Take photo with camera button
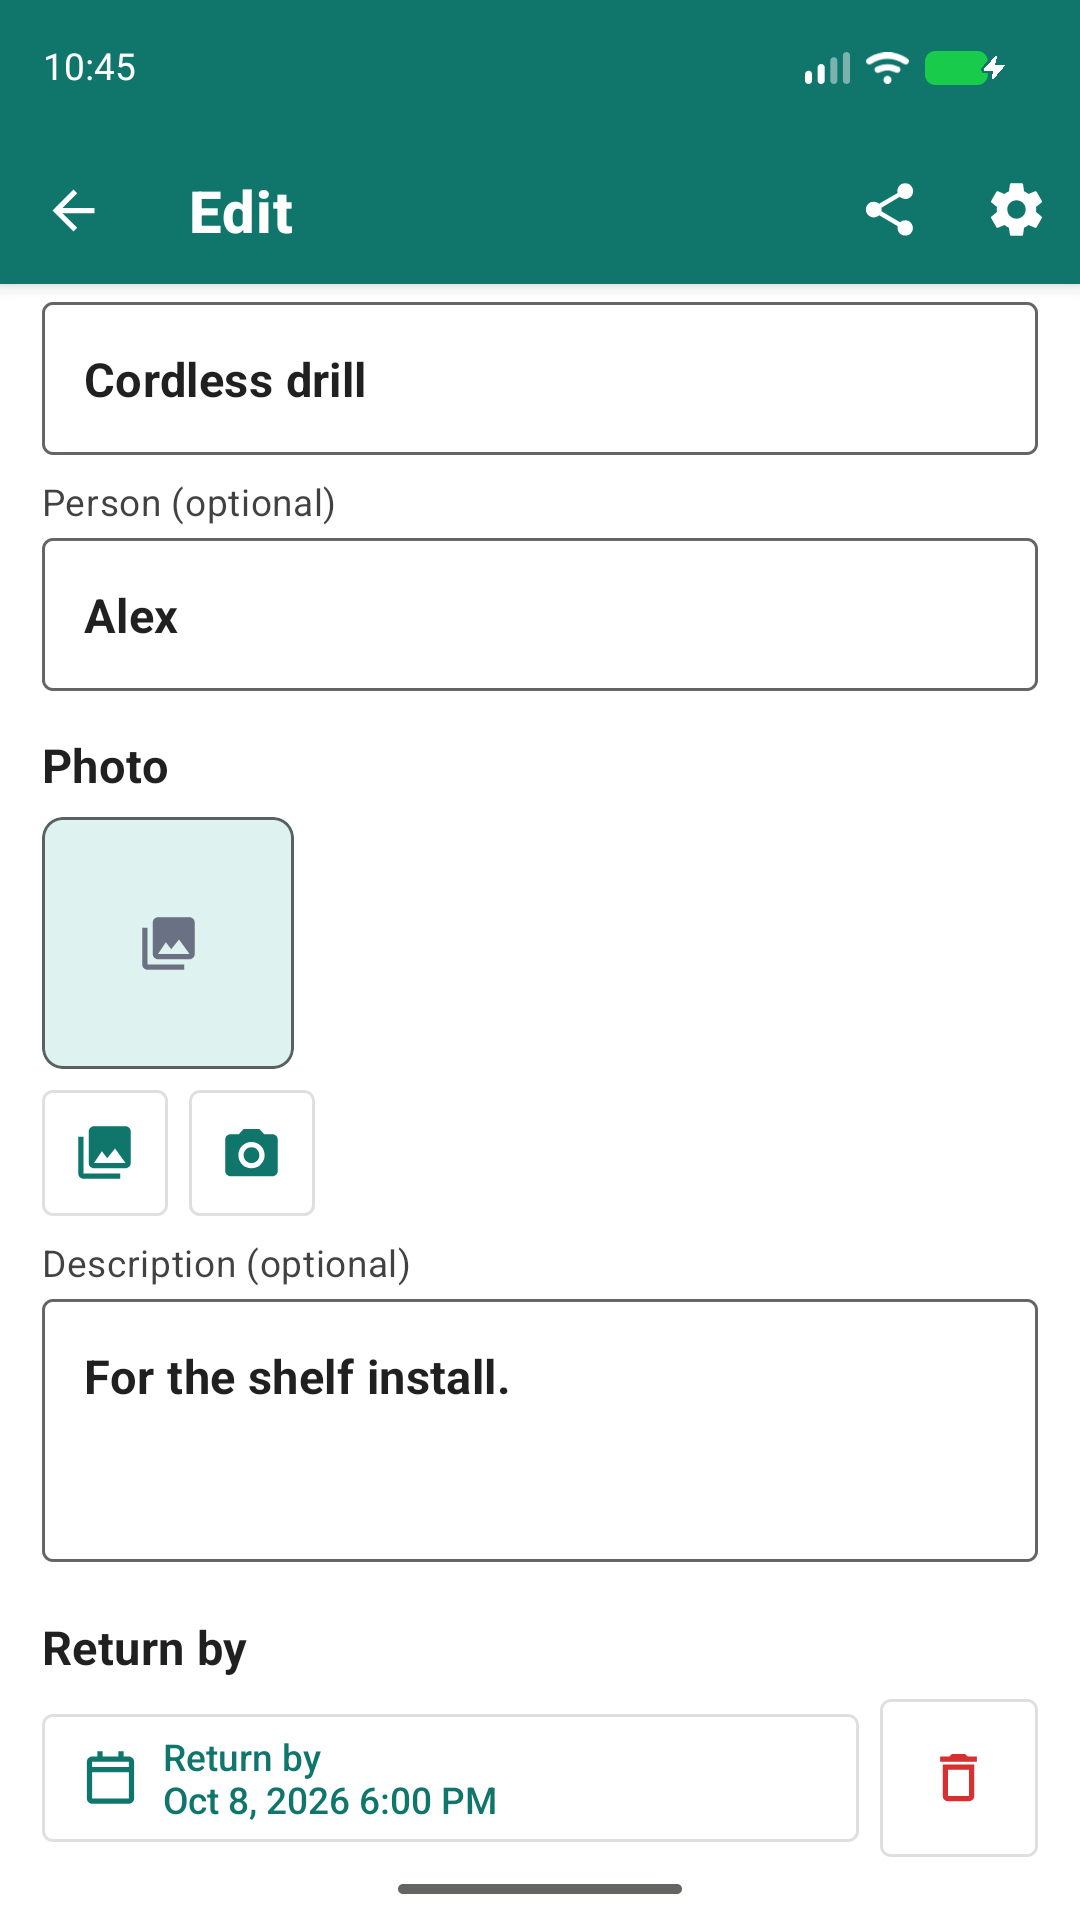 [x=252, y=1153]
